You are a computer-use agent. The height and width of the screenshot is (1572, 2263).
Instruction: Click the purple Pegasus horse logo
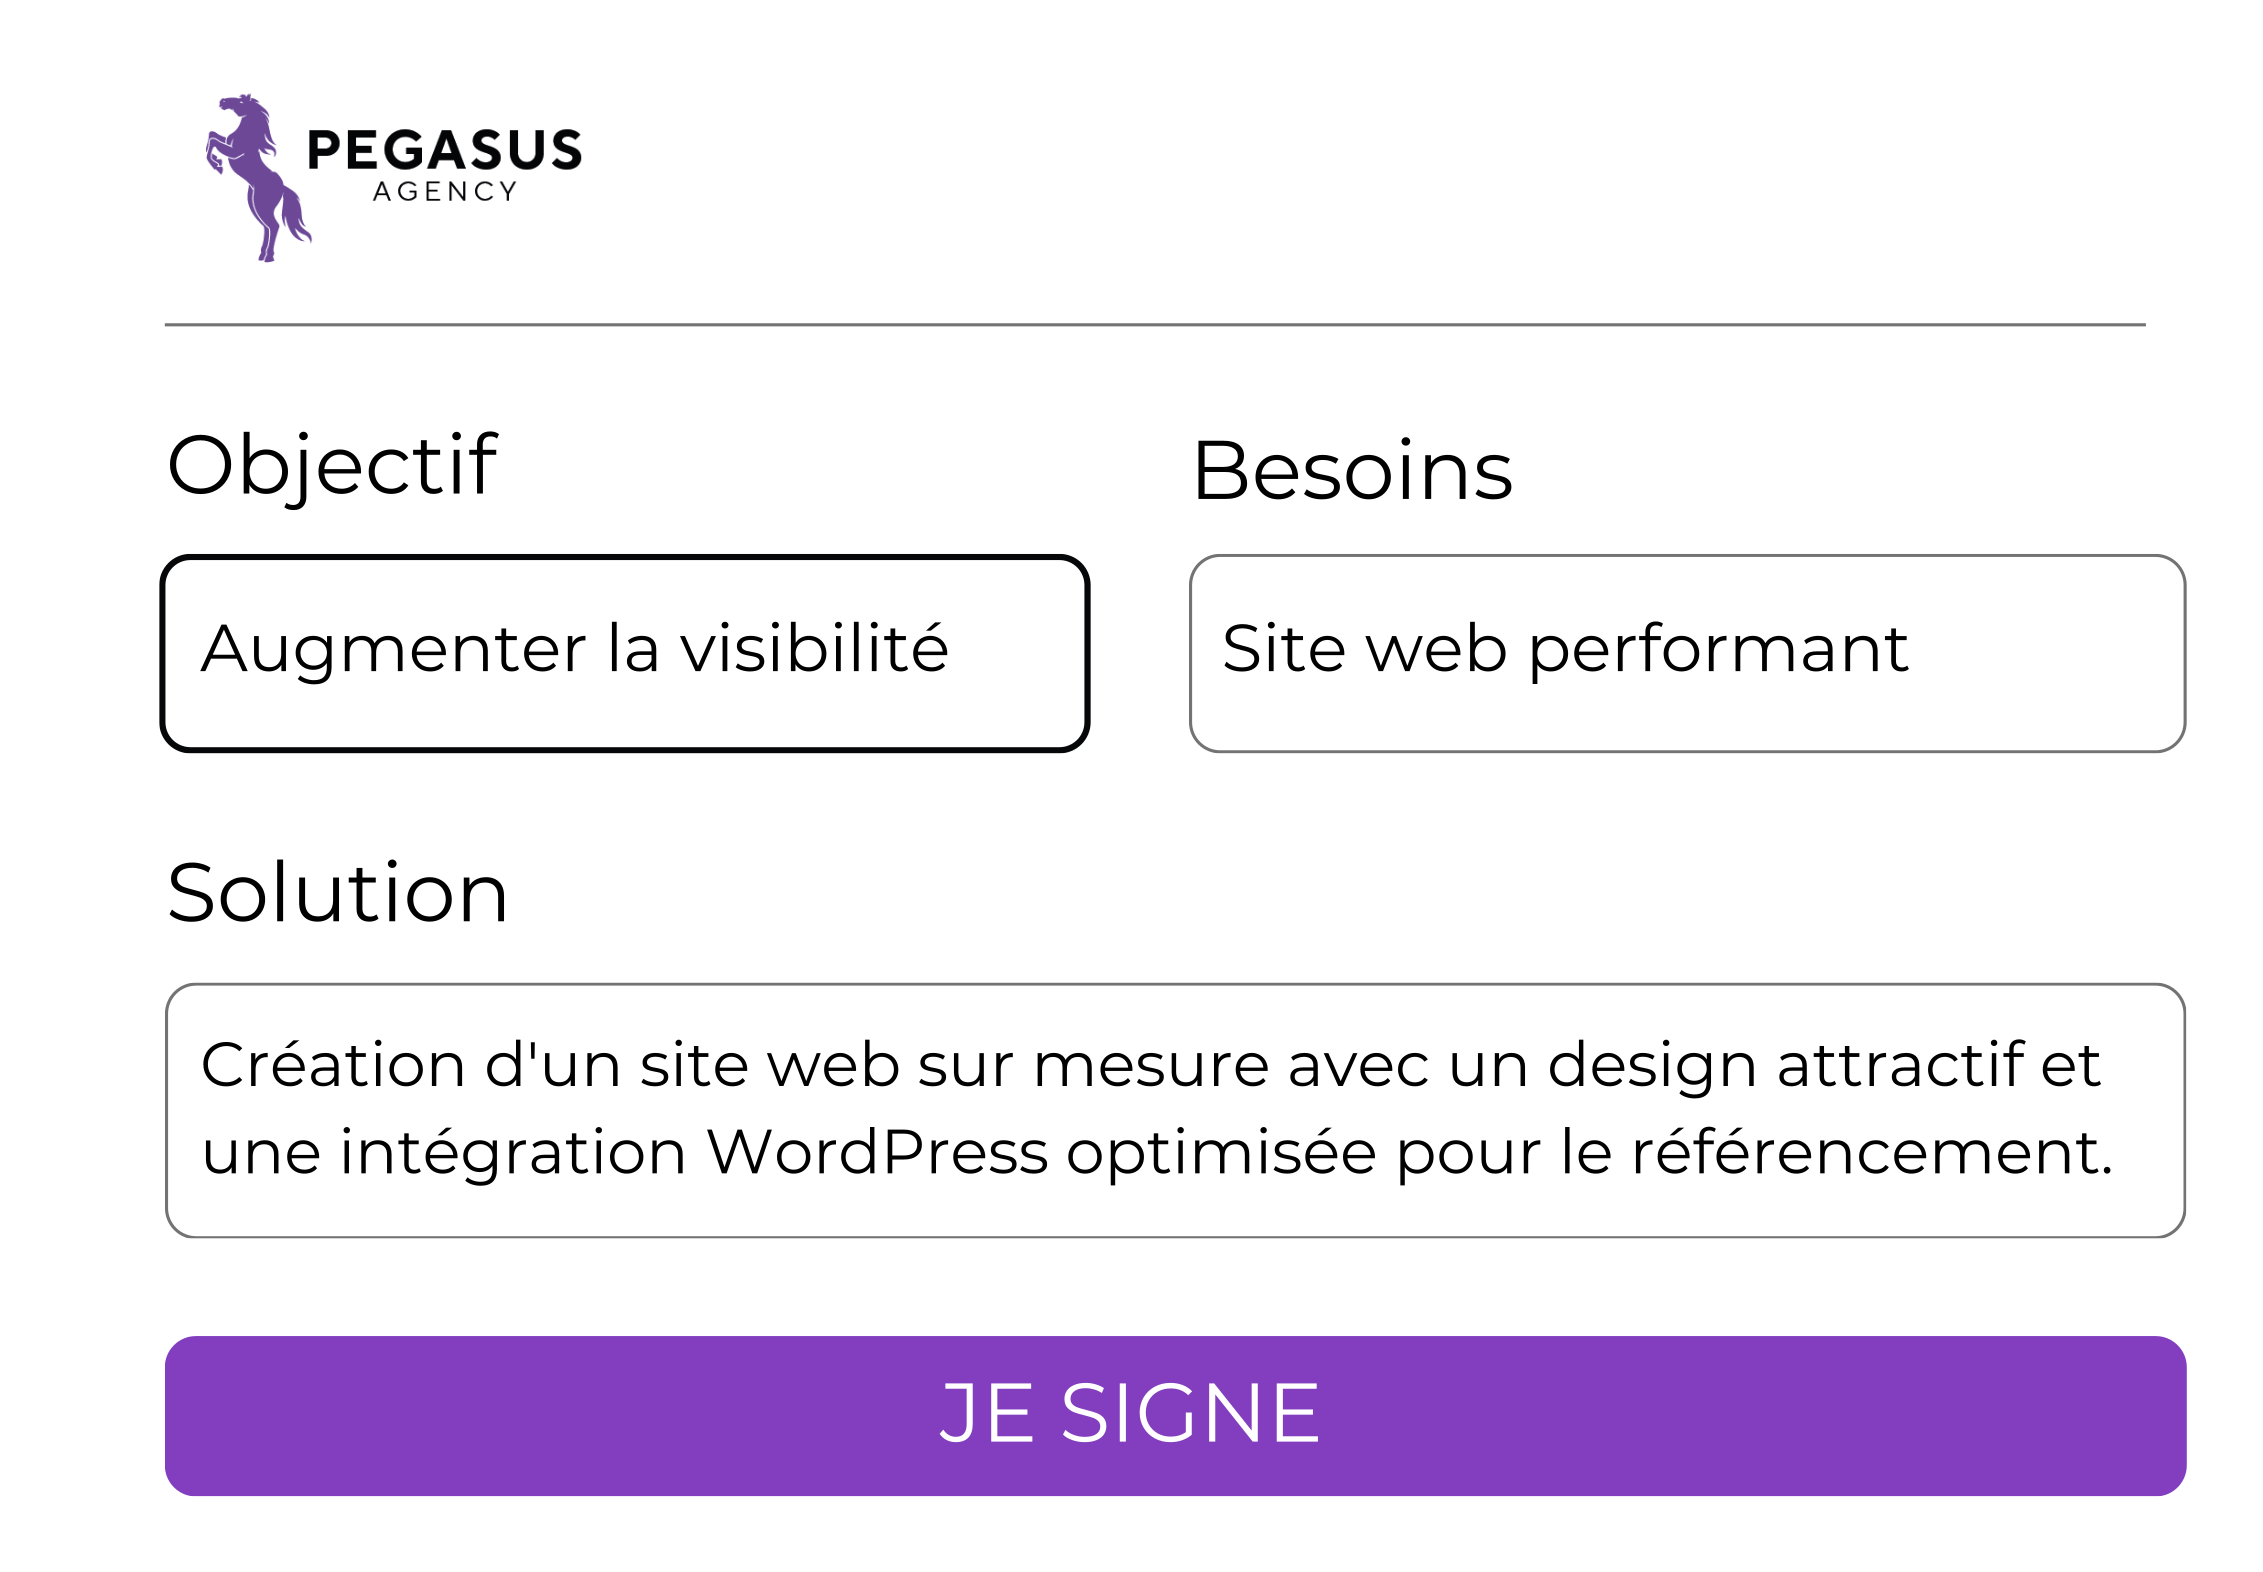tap(258, 178)
